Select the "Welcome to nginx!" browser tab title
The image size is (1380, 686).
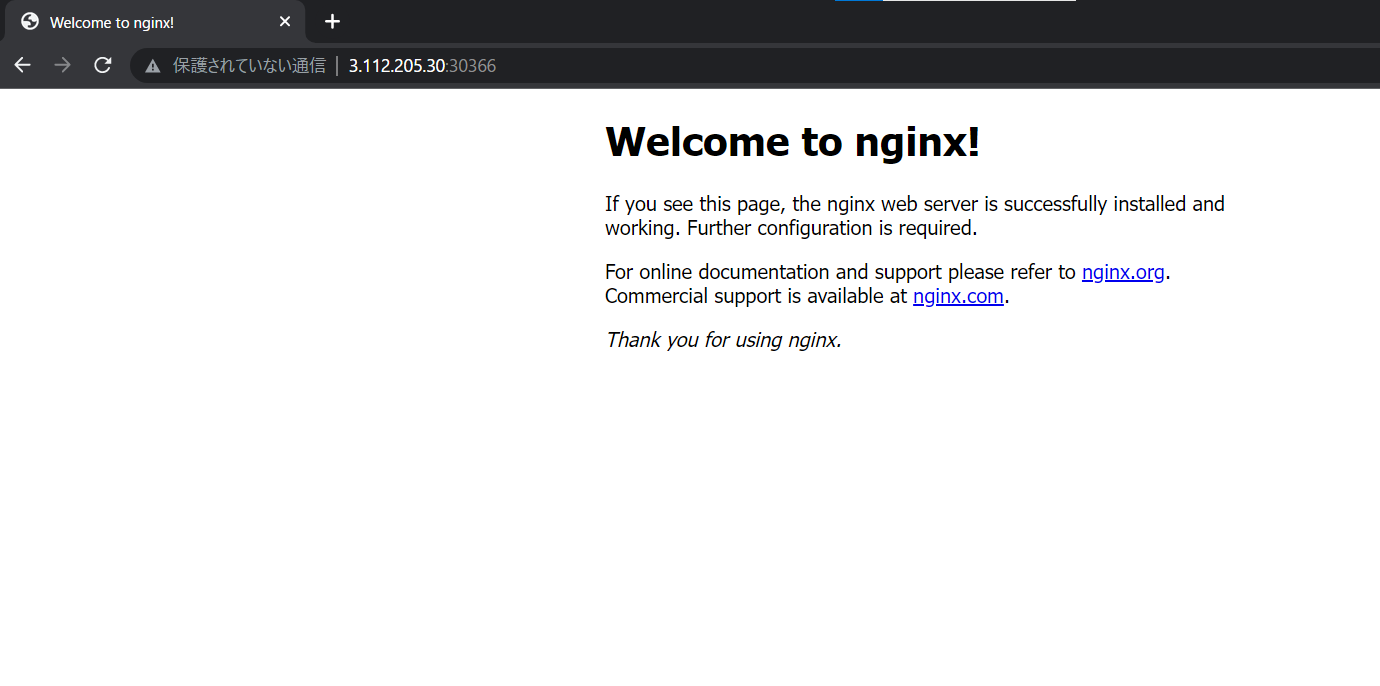coord(112,22)
